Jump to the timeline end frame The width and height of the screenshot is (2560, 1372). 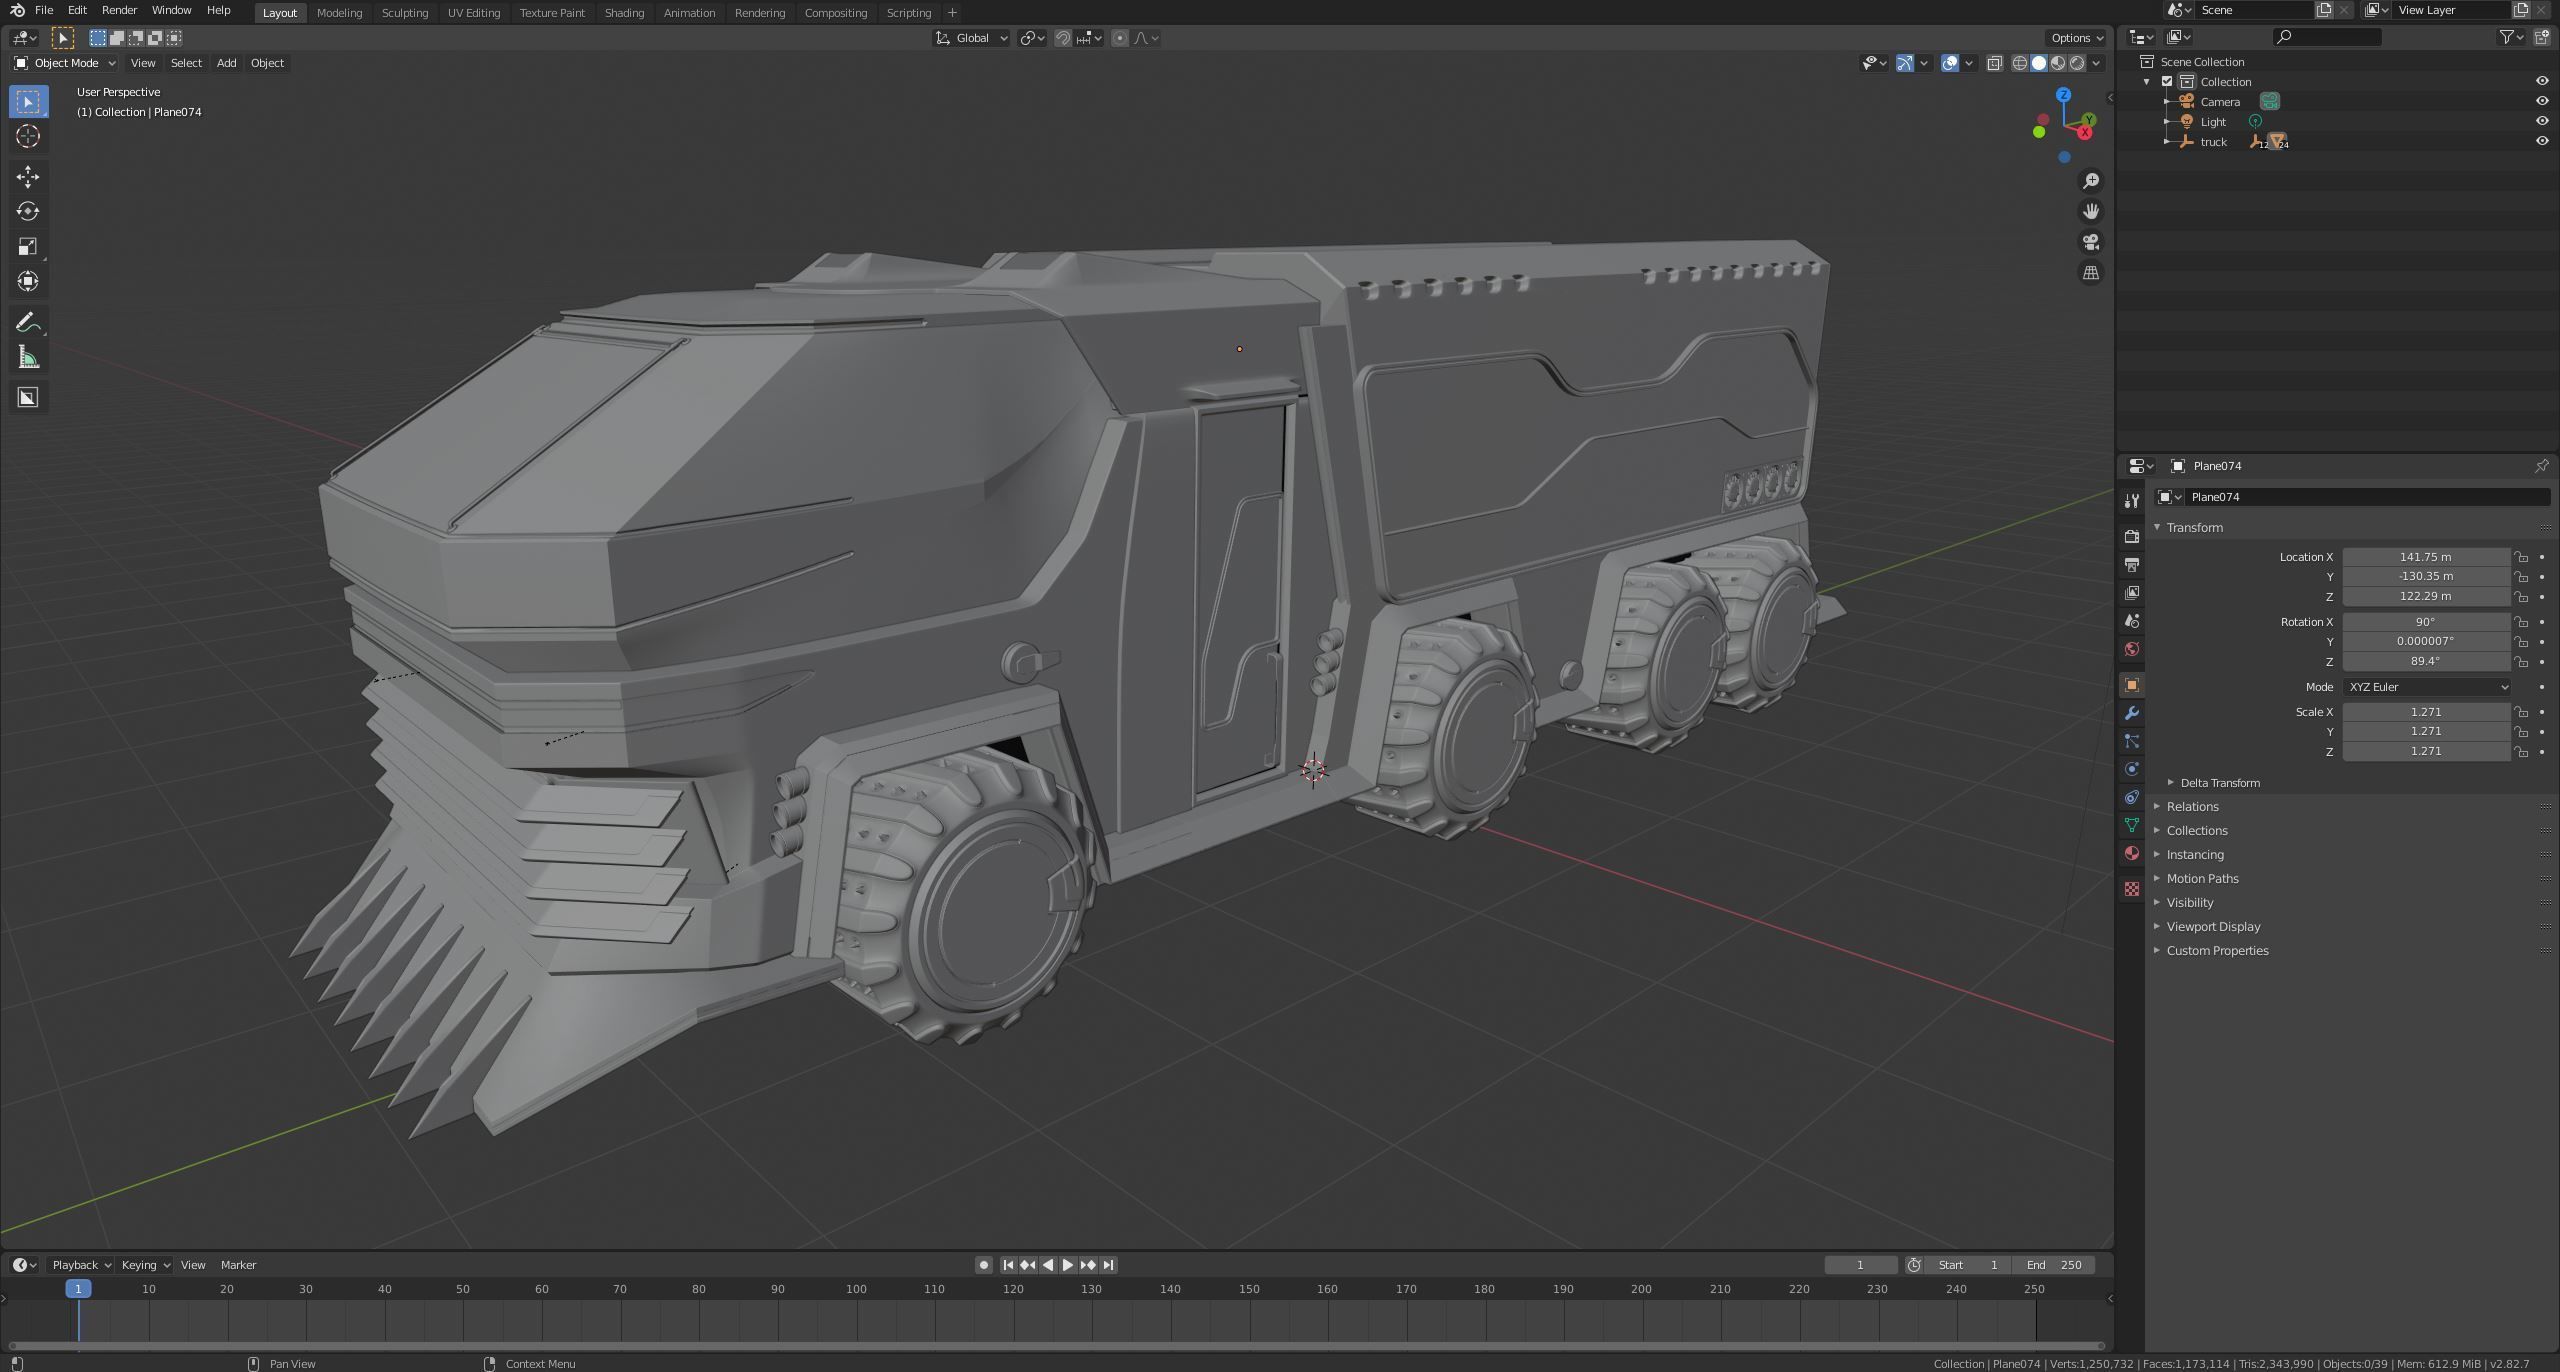[1108, 1265]
